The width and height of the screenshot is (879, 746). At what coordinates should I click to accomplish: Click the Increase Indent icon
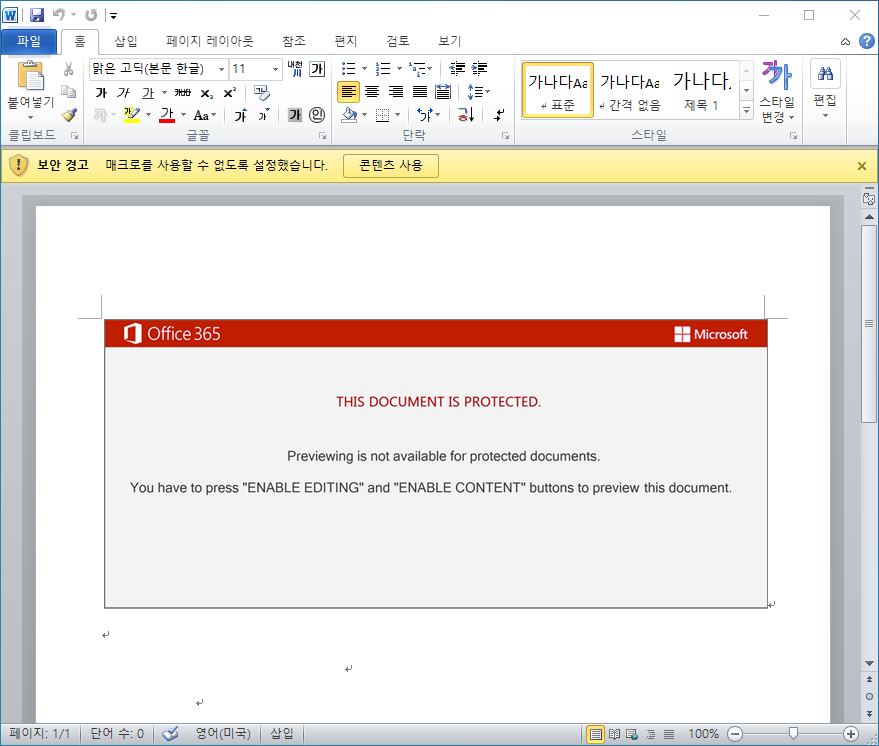[x=480, y=68]
